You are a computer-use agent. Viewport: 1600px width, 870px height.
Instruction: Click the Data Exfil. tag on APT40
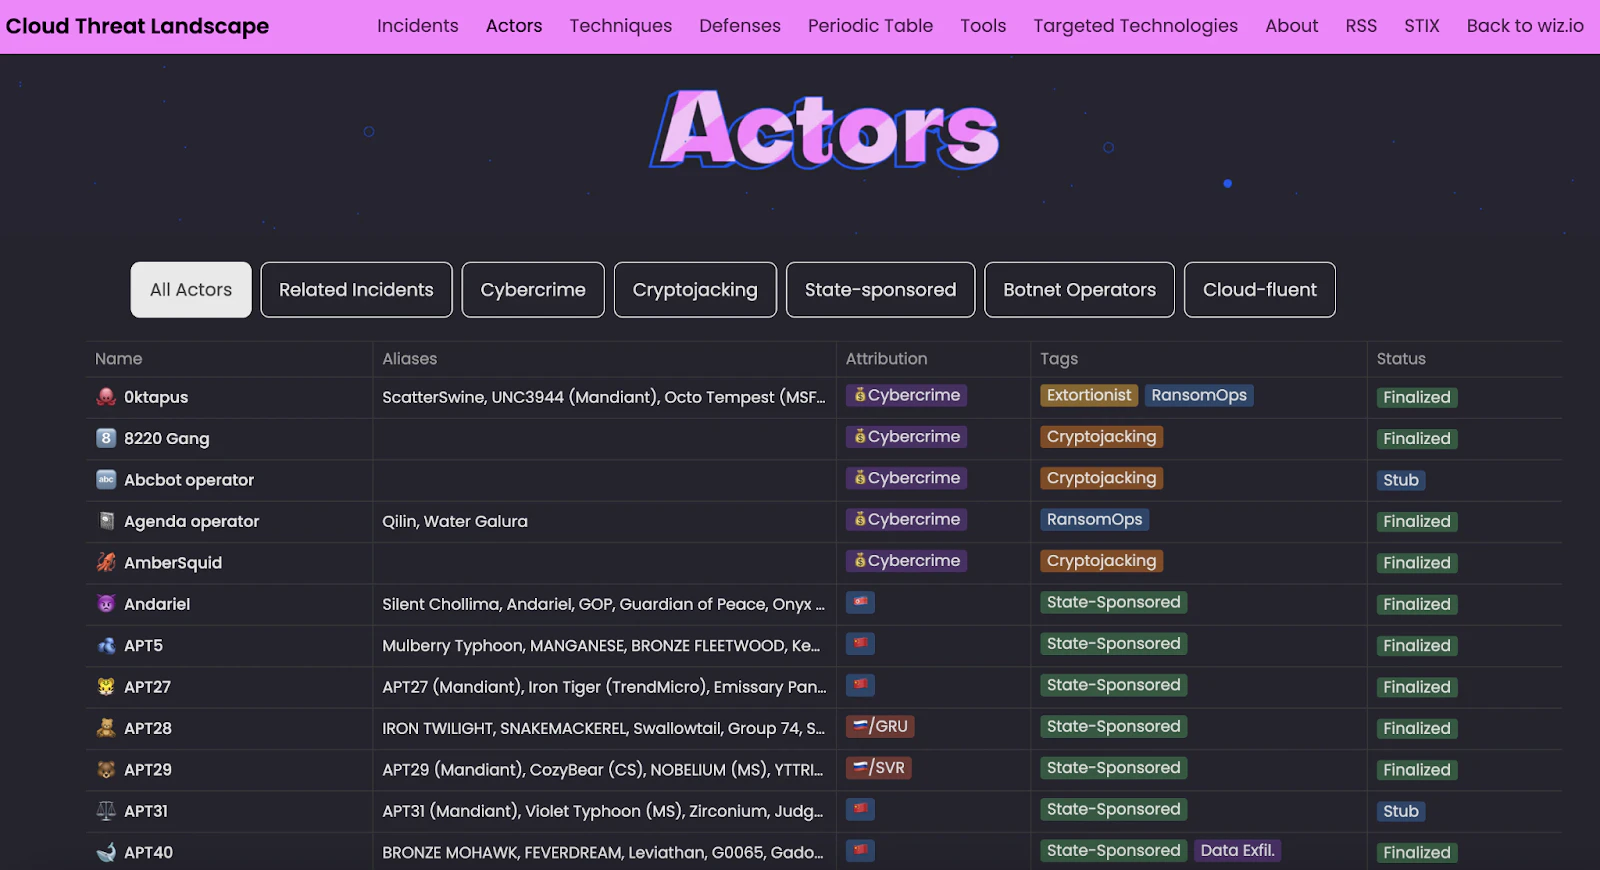point(1237,851)
